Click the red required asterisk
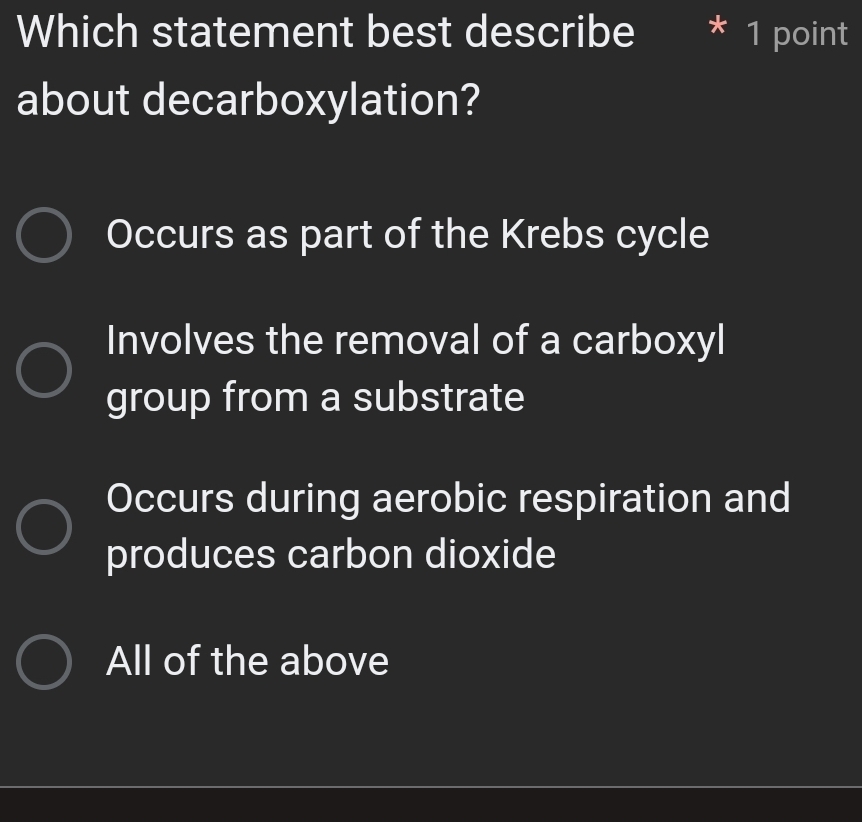 coord(718,33)
